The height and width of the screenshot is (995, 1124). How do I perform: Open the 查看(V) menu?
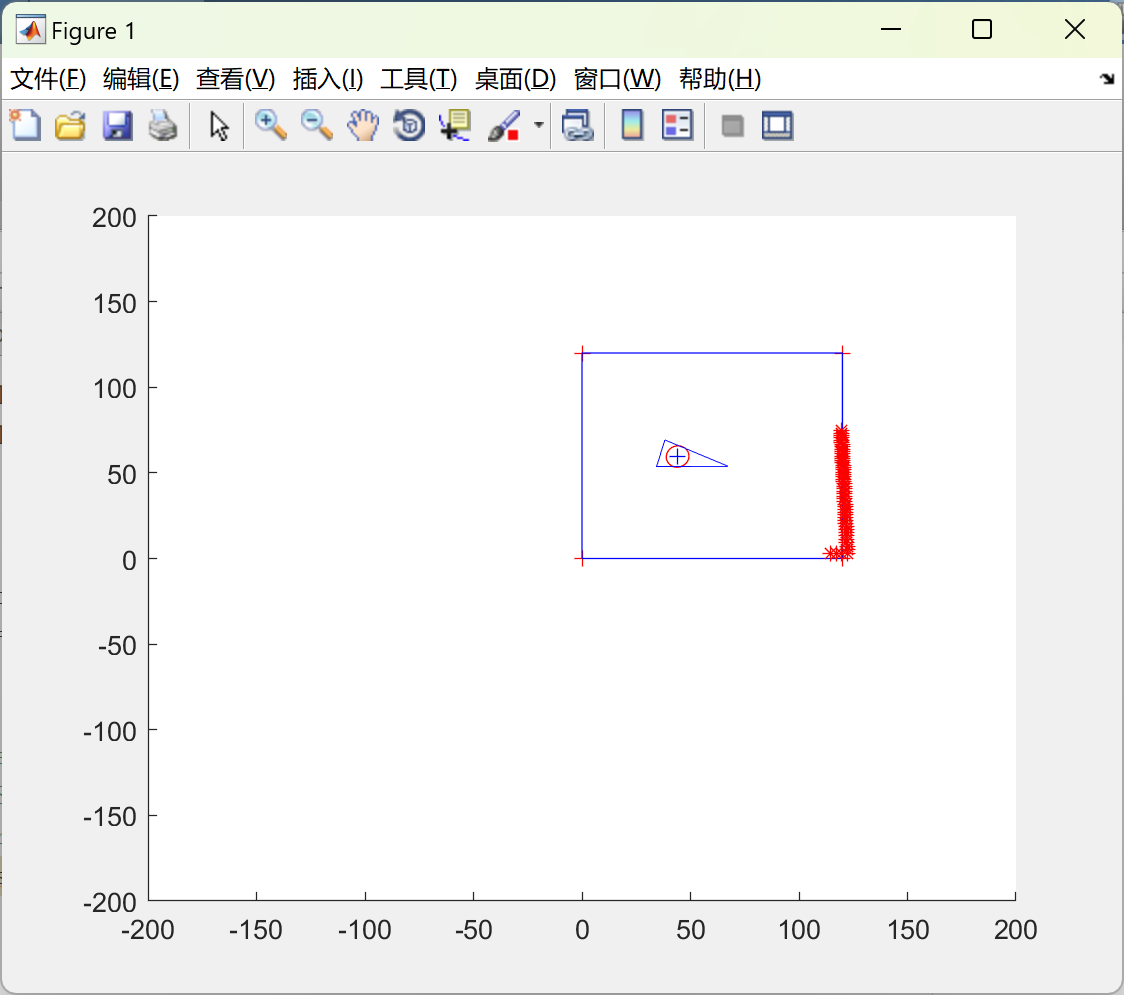[236, 79]
